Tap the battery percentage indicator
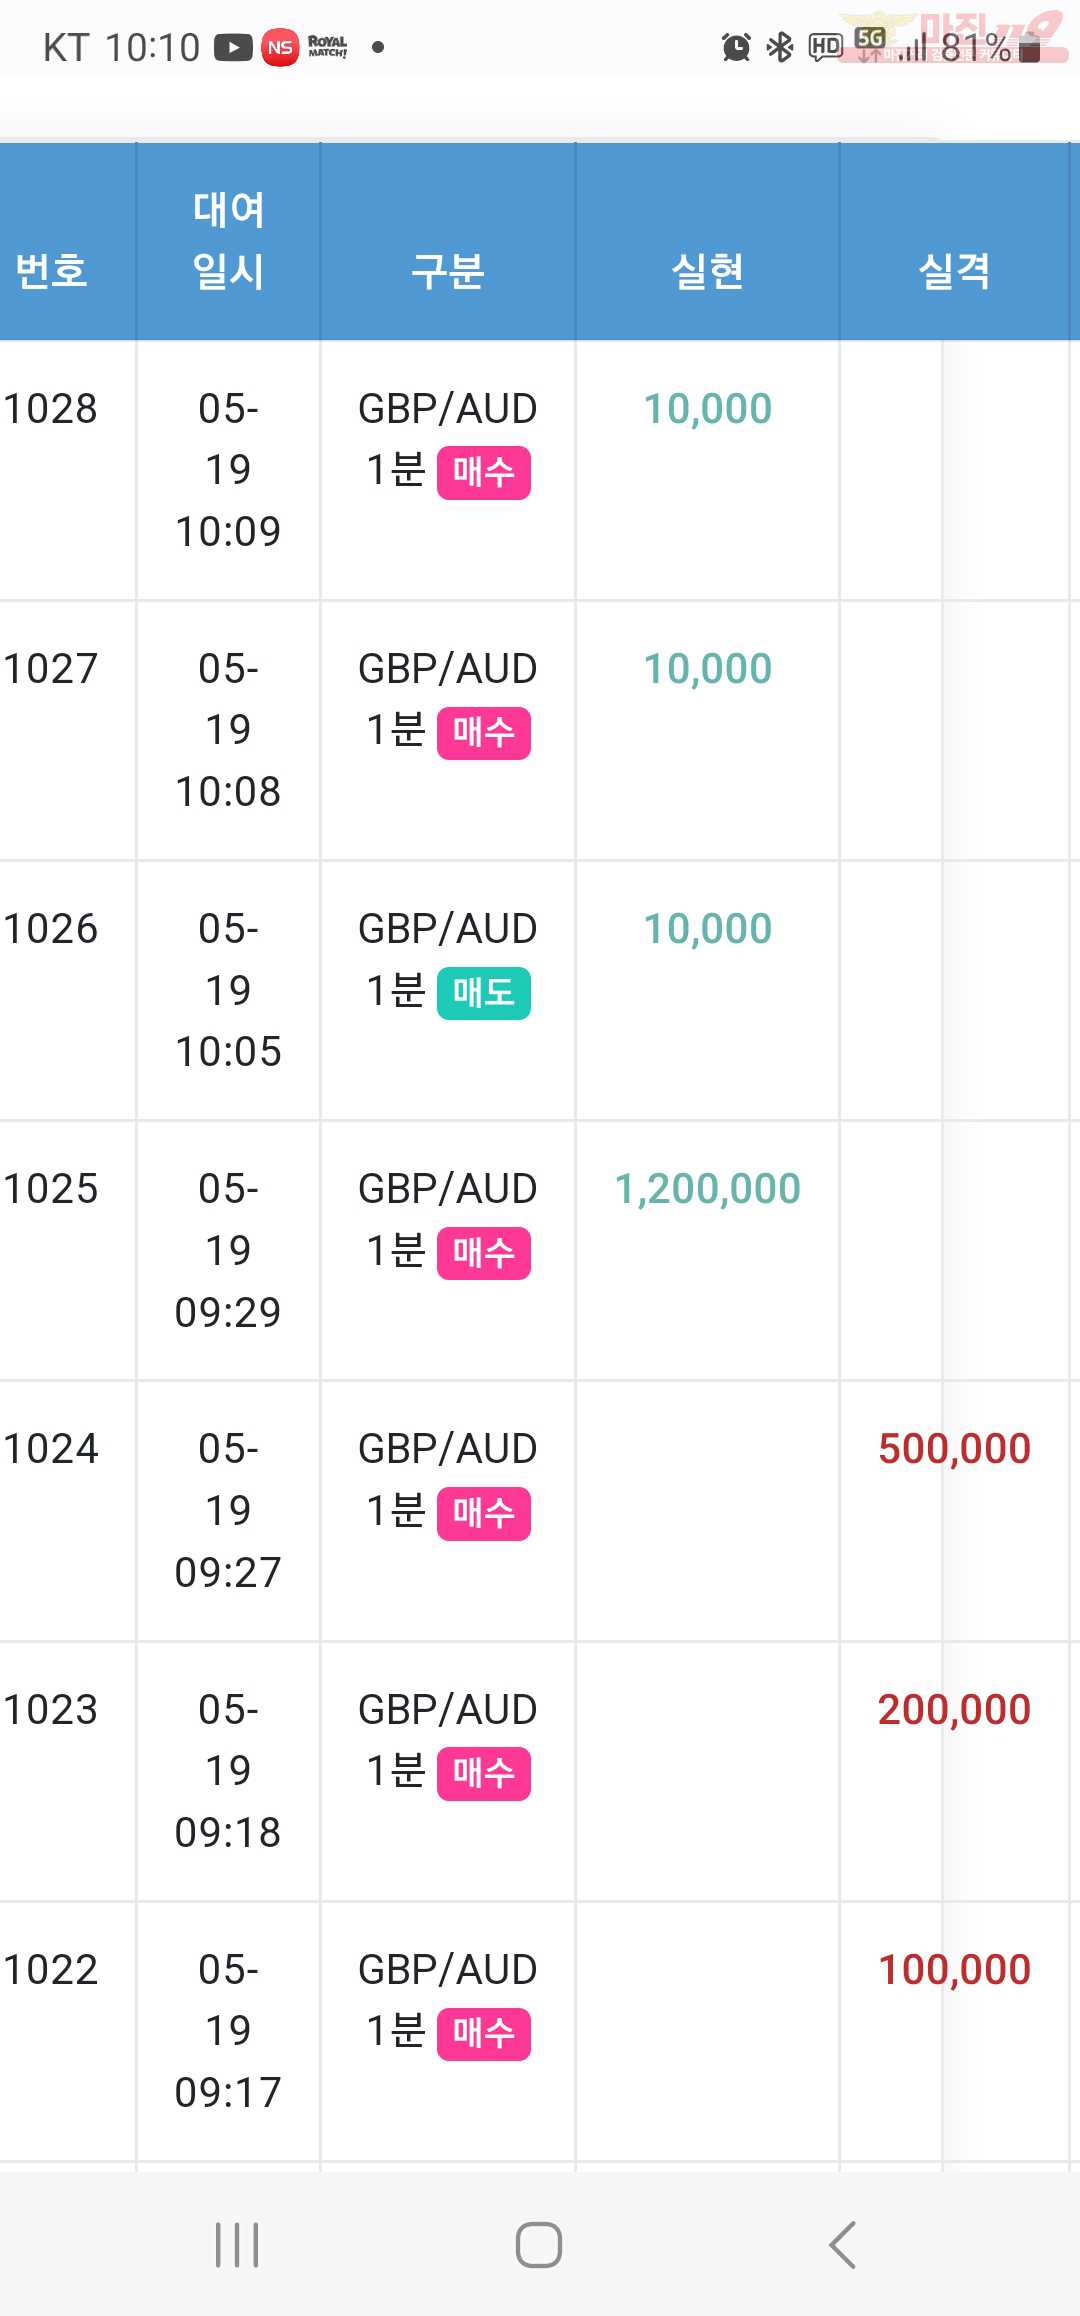This screenshot has width=1080, height=2316. click(x=976, y=47)
